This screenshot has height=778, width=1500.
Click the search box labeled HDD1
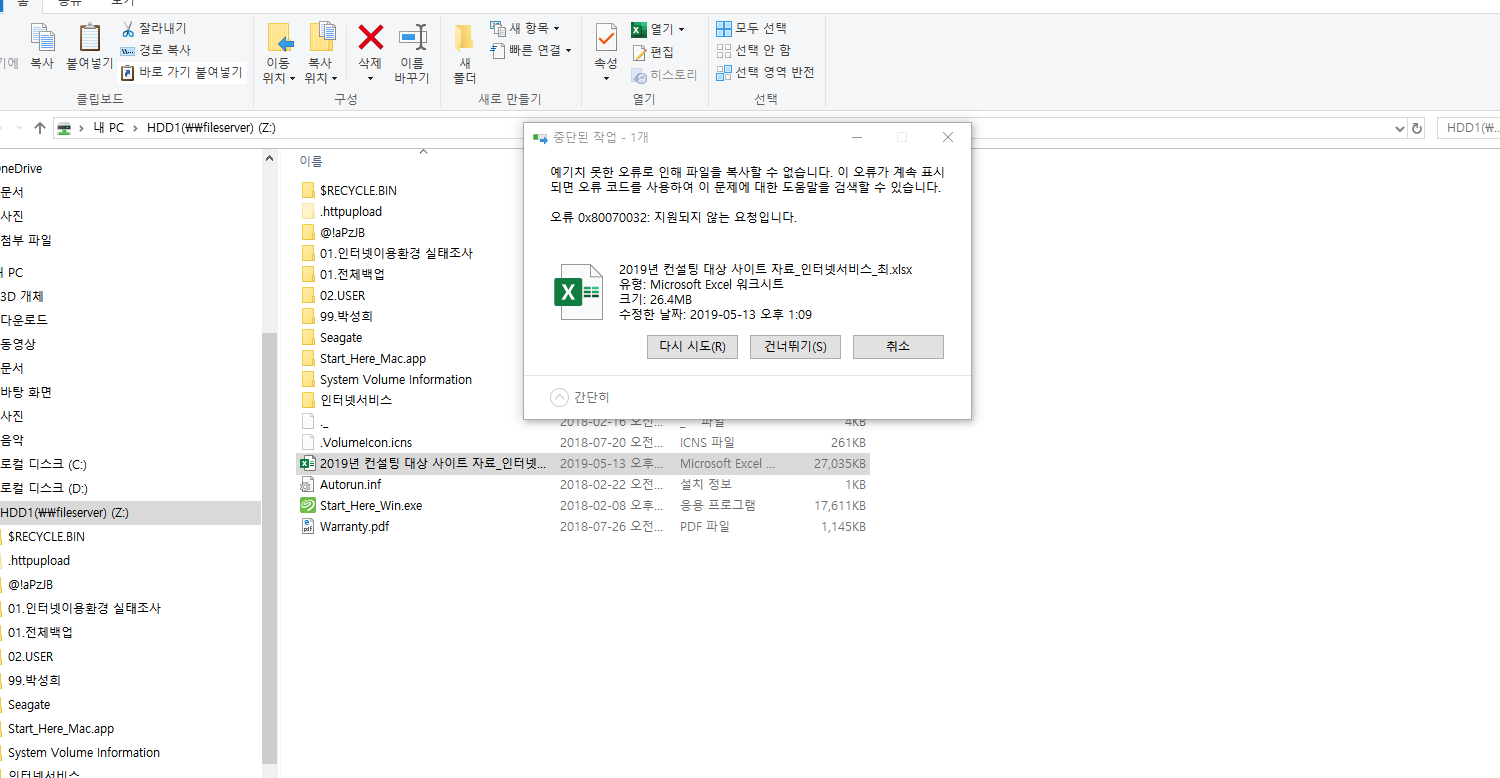tap(1468, 128)
